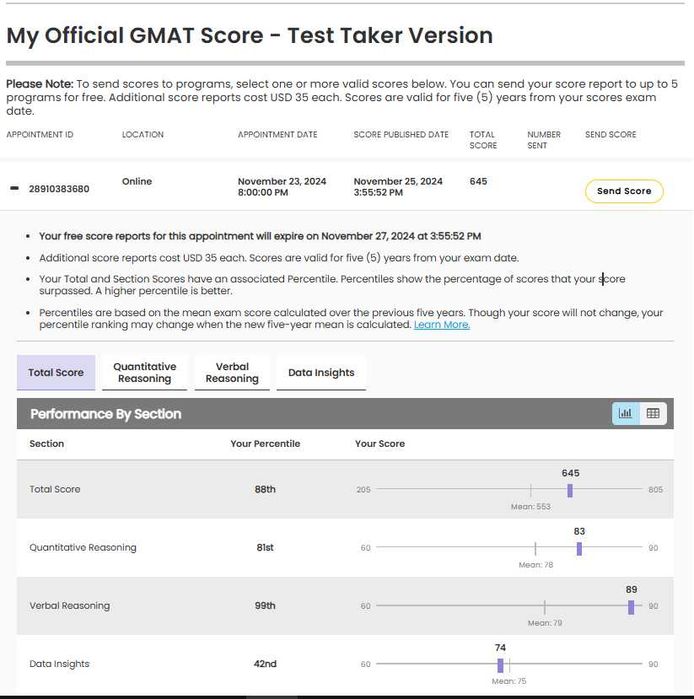Click the SEND SCORE column header

(611, 135)
